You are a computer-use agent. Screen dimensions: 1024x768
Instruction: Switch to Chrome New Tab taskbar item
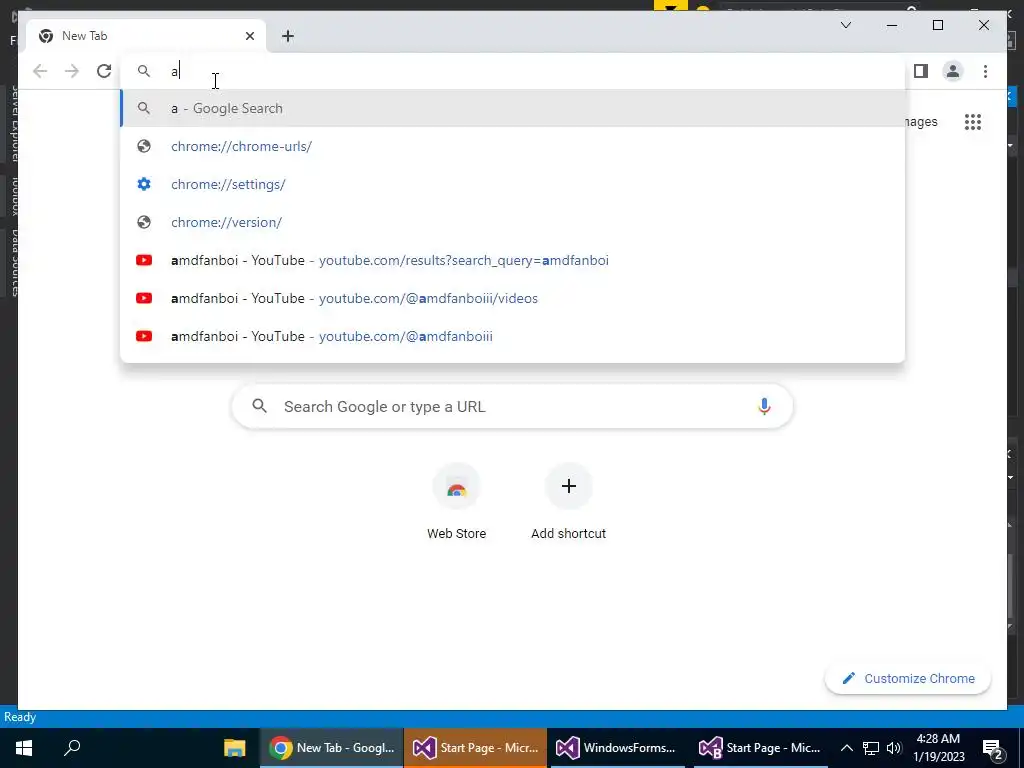click(332, 748)
